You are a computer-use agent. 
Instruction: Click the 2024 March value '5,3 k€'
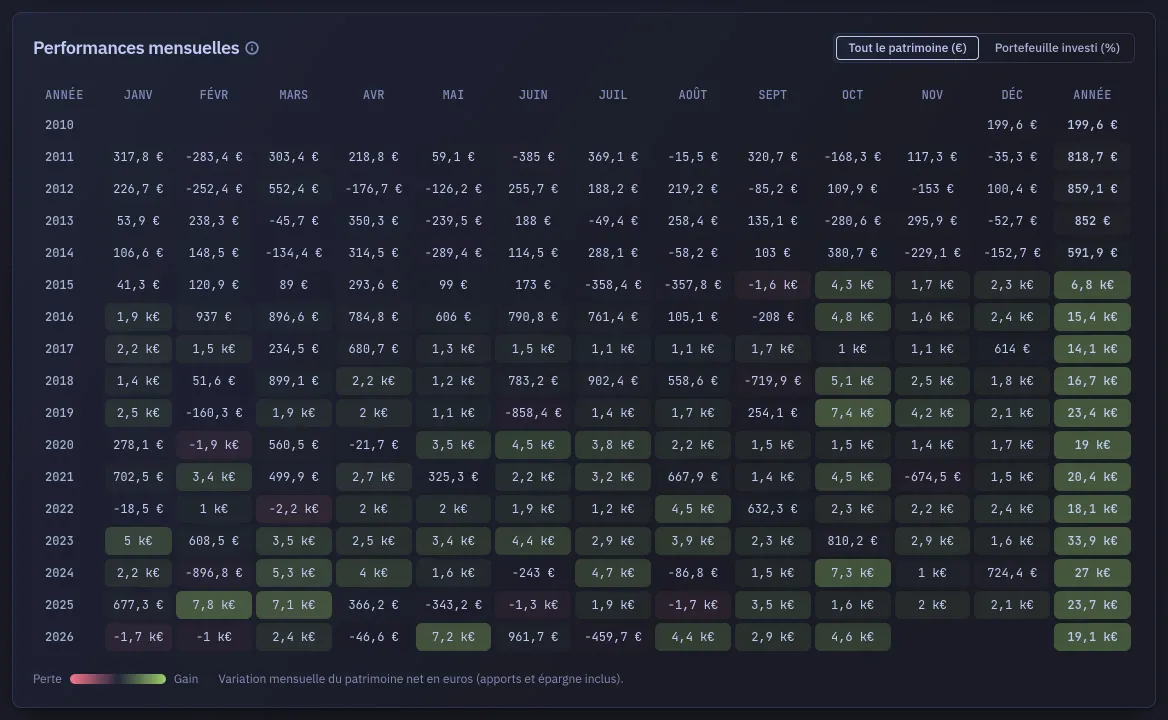coord(293,573)
